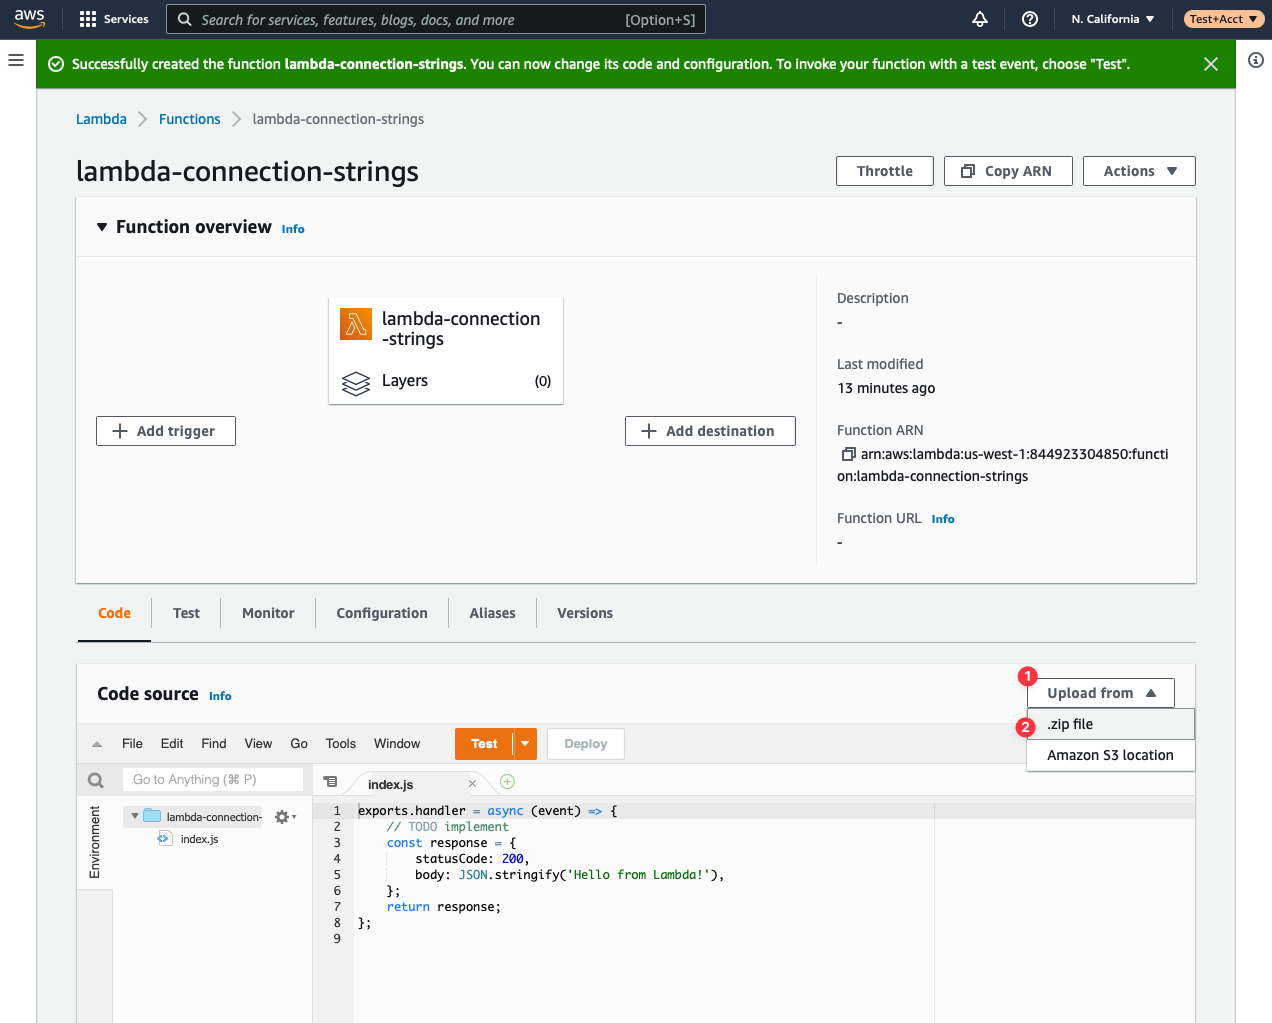Screen dimensions: 1272x1023
Task: Open the Test button dropdown arrow
Action: coord(525,744)
